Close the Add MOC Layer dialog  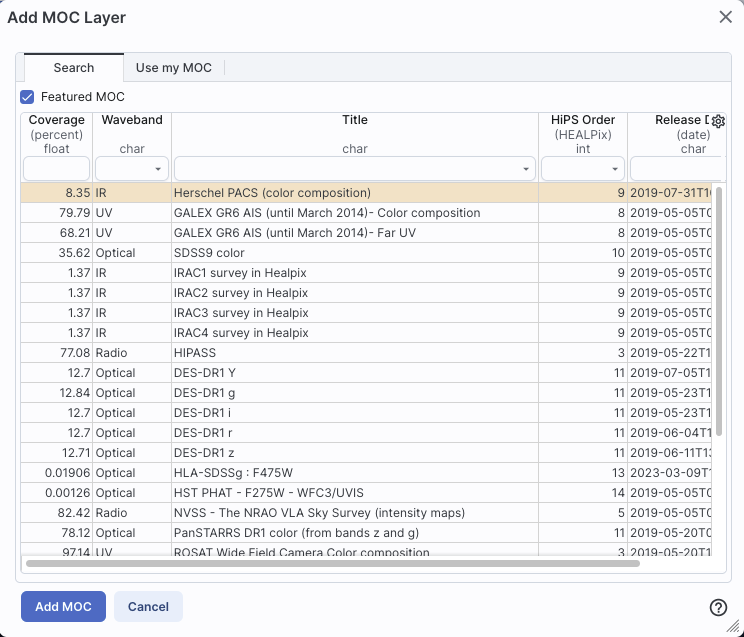[x=725, y=17]
